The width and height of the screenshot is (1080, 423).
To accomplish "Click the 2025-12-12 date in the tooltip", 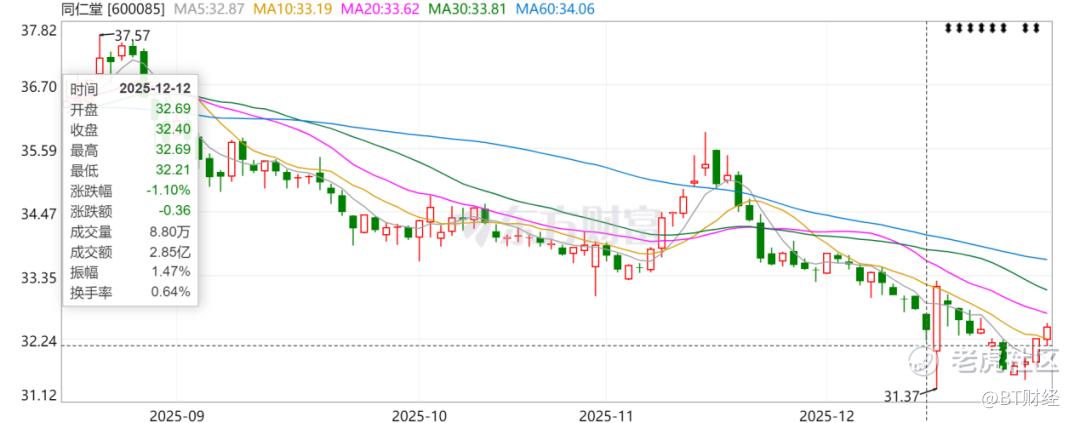I will click(x=155, y=89).
